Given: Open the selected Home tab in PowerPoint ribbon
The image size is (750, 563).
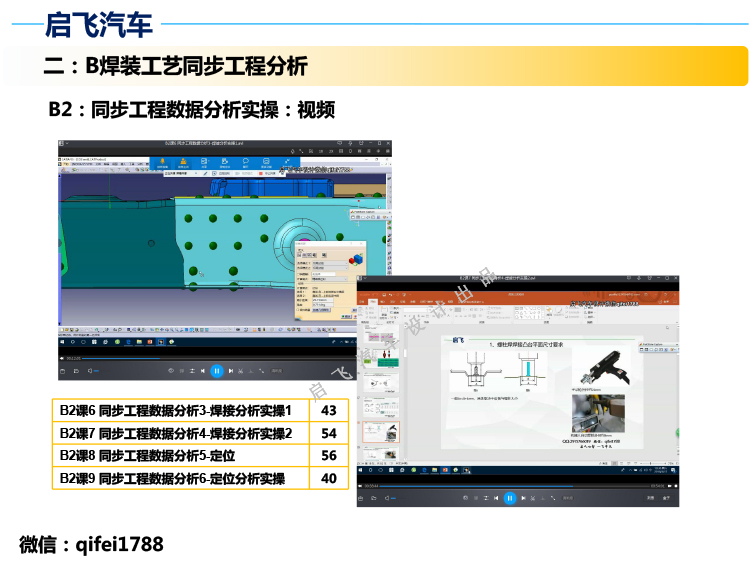Looking at the screenshot, I should pyautogui.click(x=373, y=302).
